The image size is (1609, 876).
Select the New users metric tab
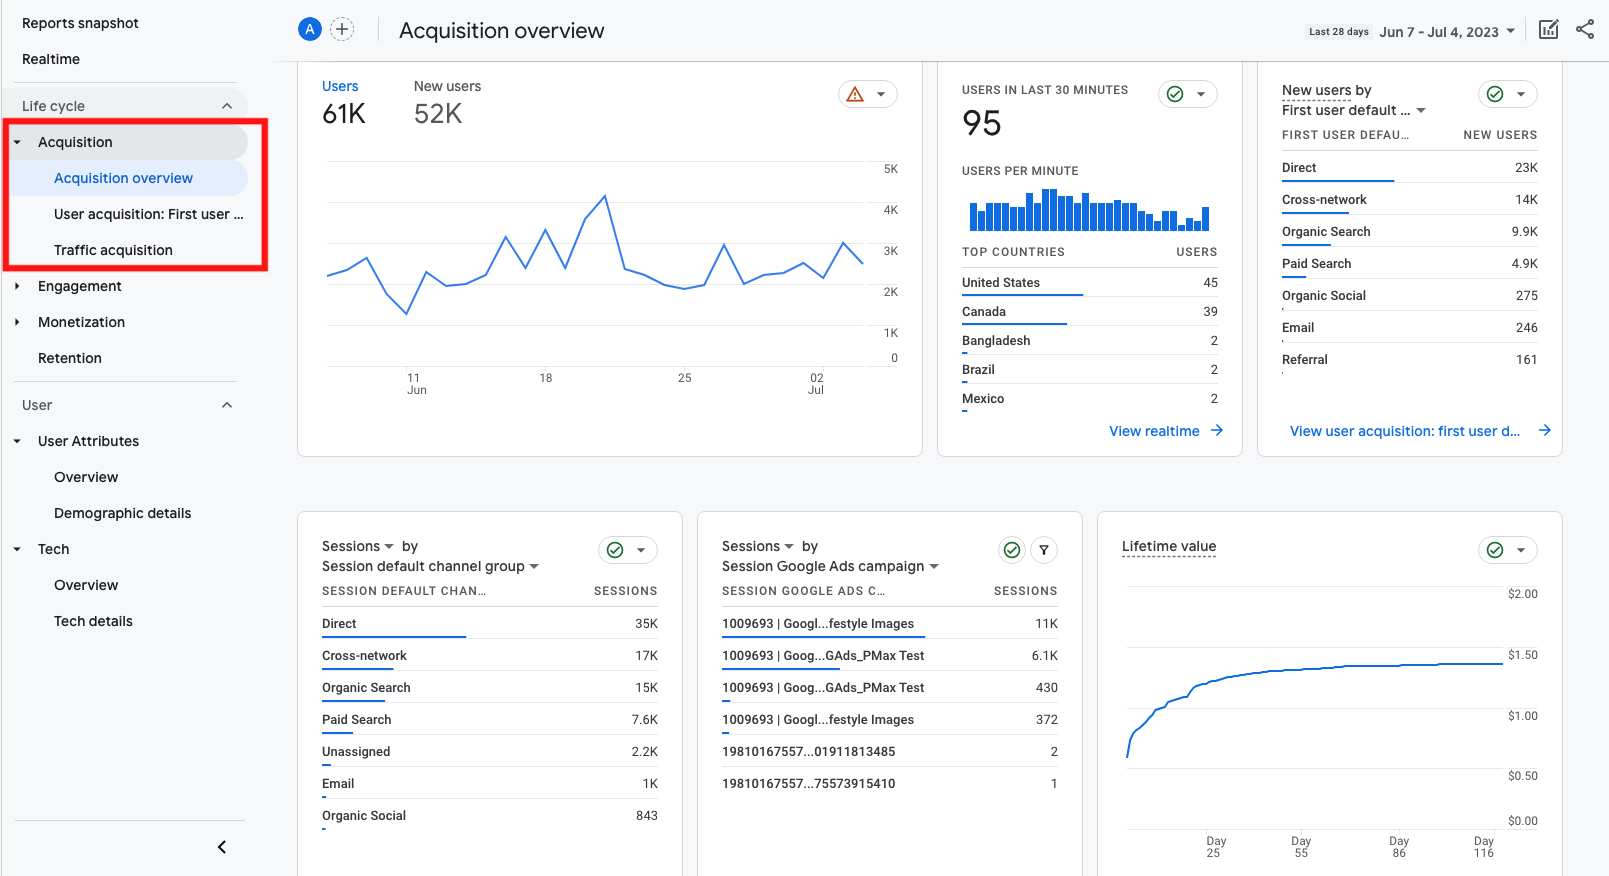pyautogui.click(x=447, y=87)
